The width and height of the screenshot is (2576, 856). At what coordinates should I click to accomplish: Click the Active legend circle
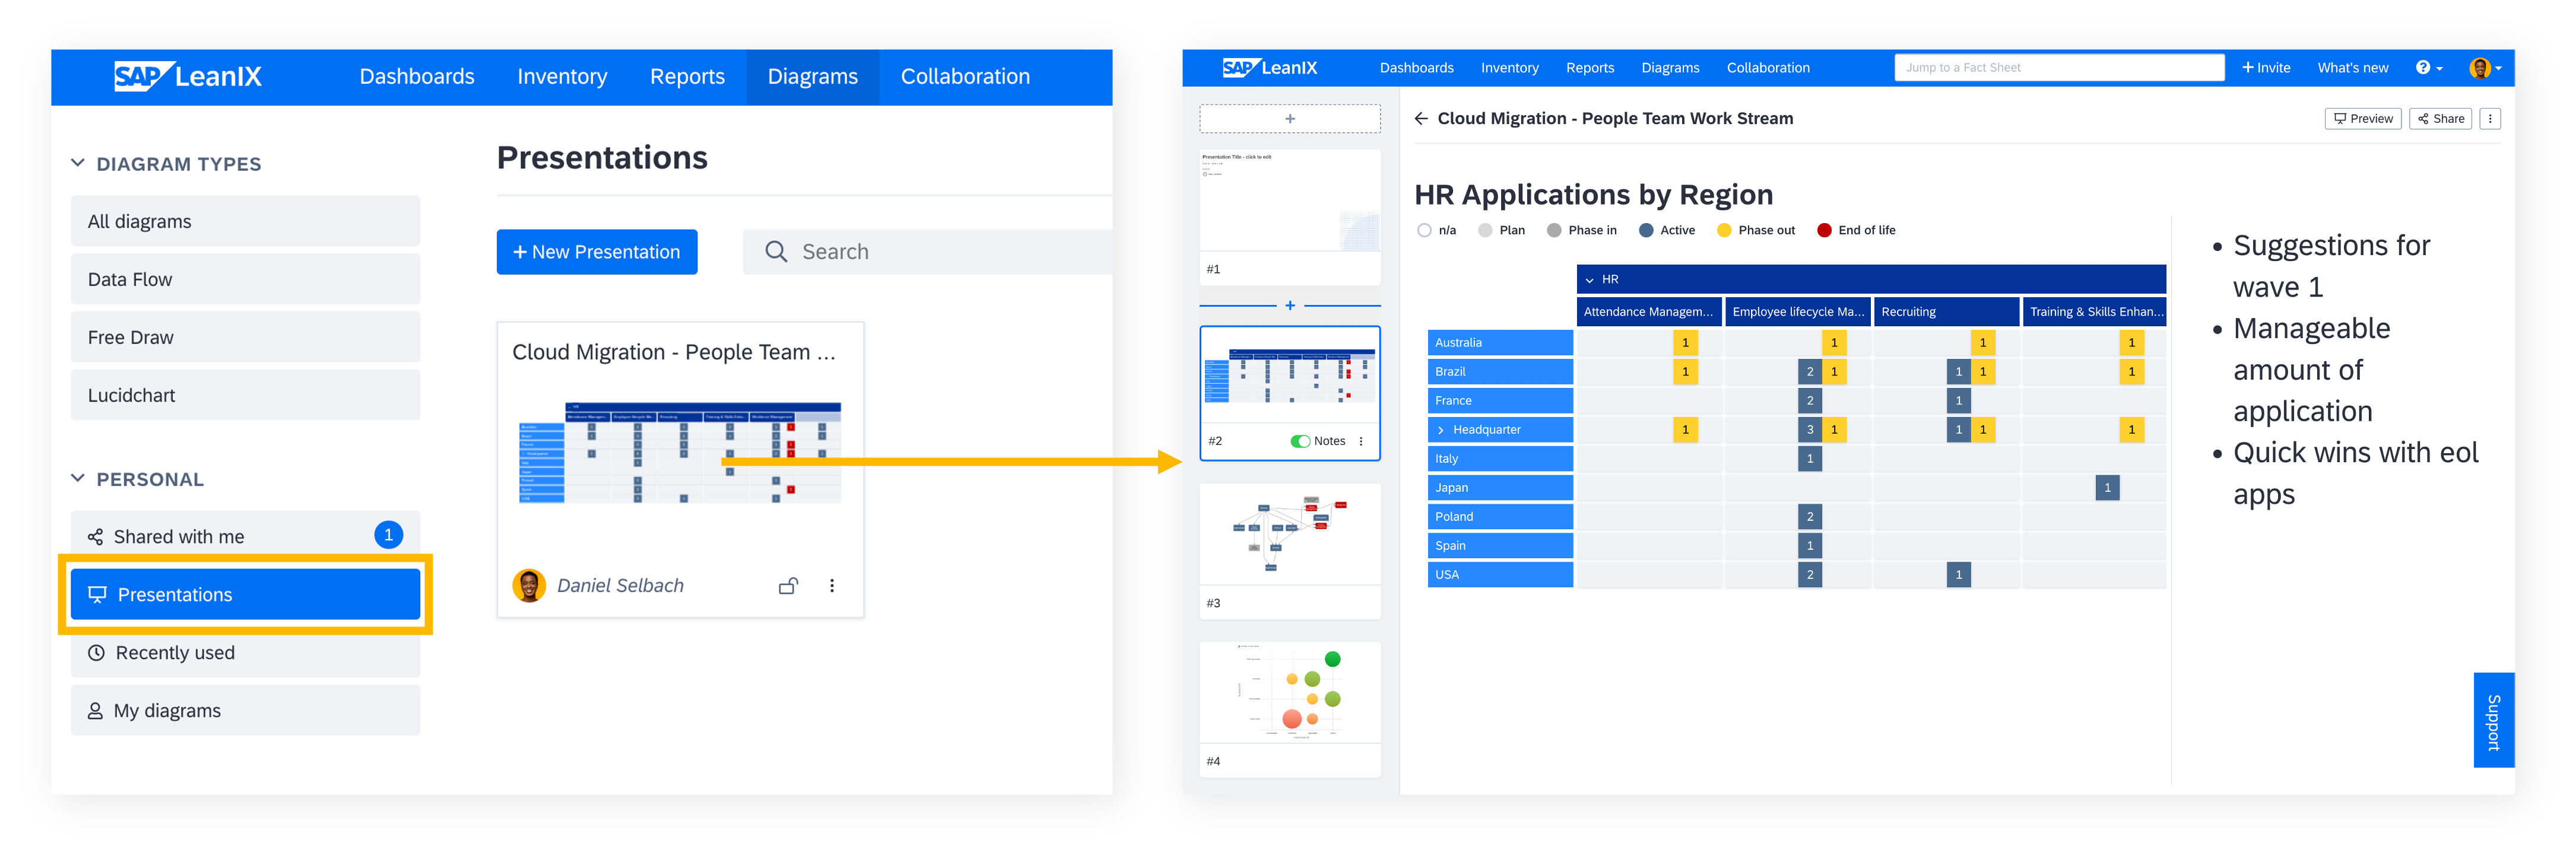(x=1646, y=230)
